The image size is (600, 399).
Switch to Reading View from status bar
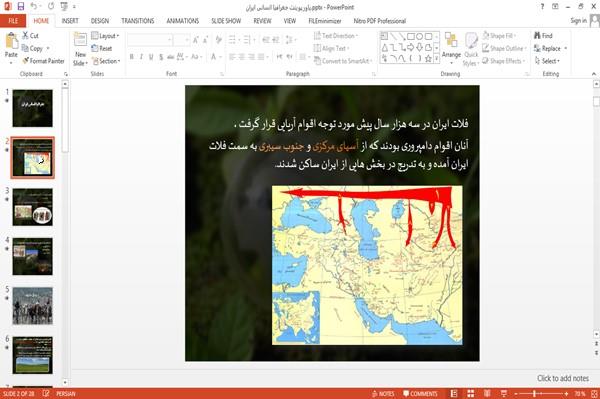pyautogui.click(x=487, y=393)
